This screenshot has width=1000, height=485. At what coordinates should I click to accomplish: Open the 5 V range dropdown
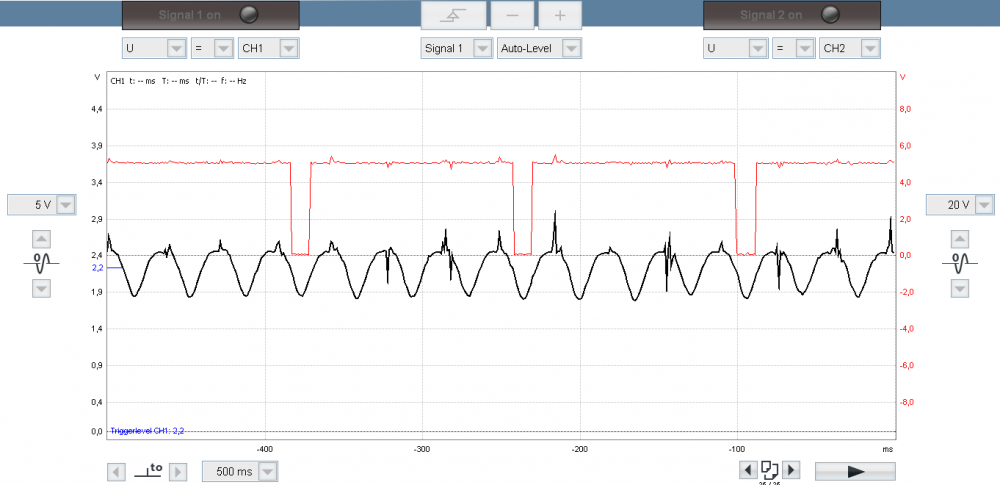point(65,205)
